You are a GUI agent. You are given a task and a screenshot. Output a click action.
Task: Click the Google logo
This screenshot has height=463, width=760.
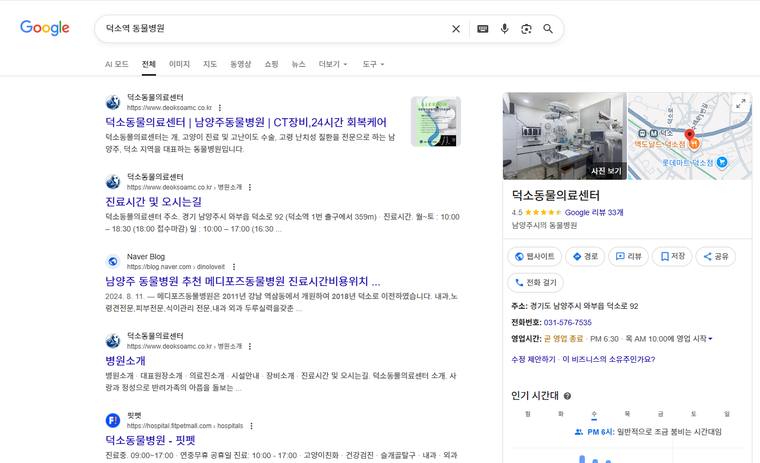click(45, 28)
